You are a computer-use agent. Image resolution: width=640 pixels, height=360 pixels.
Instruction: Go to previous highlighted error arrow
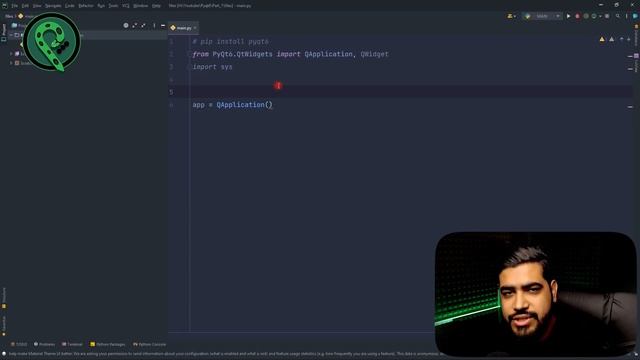(x=622, y=39)
